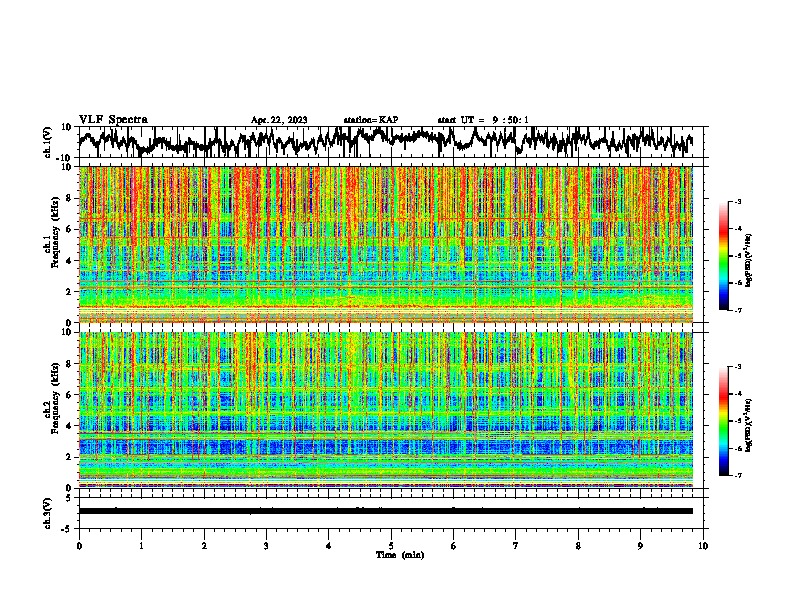The width and height of the screenshot is (792, 612).
Task: Click inside the ch.1 spectrogram panel
Action: pyautogui.click(x=386, y=244)
